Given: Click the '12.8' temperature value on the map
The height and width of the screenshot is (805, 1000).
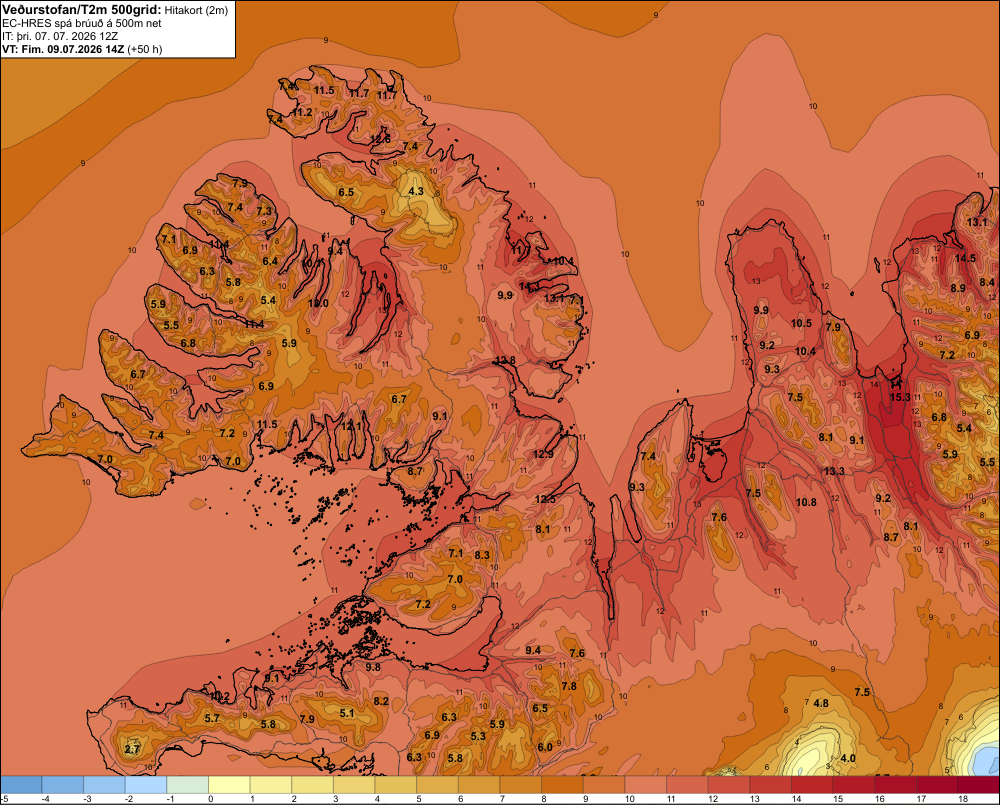Looking at the screenshot, I should (x=504, y=360).
